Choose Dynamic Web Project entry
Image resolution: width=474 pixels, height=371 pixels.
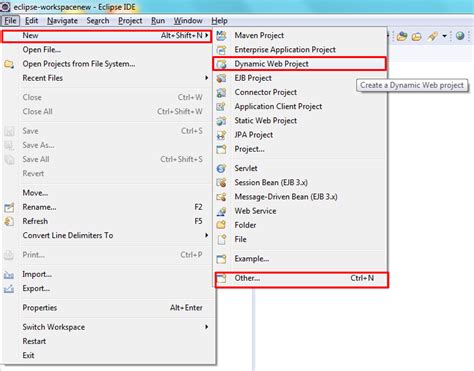tap(300, 64)
